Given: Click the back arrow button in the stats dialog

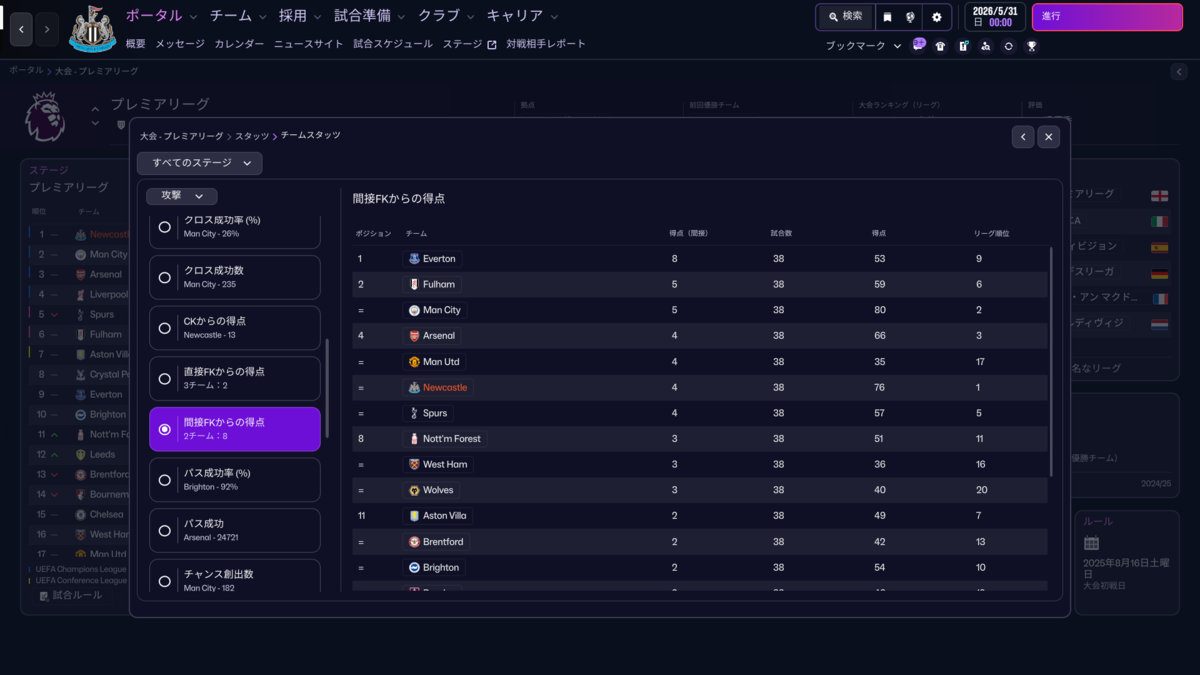Looking at the screenshot, I should coord(1022,137).
